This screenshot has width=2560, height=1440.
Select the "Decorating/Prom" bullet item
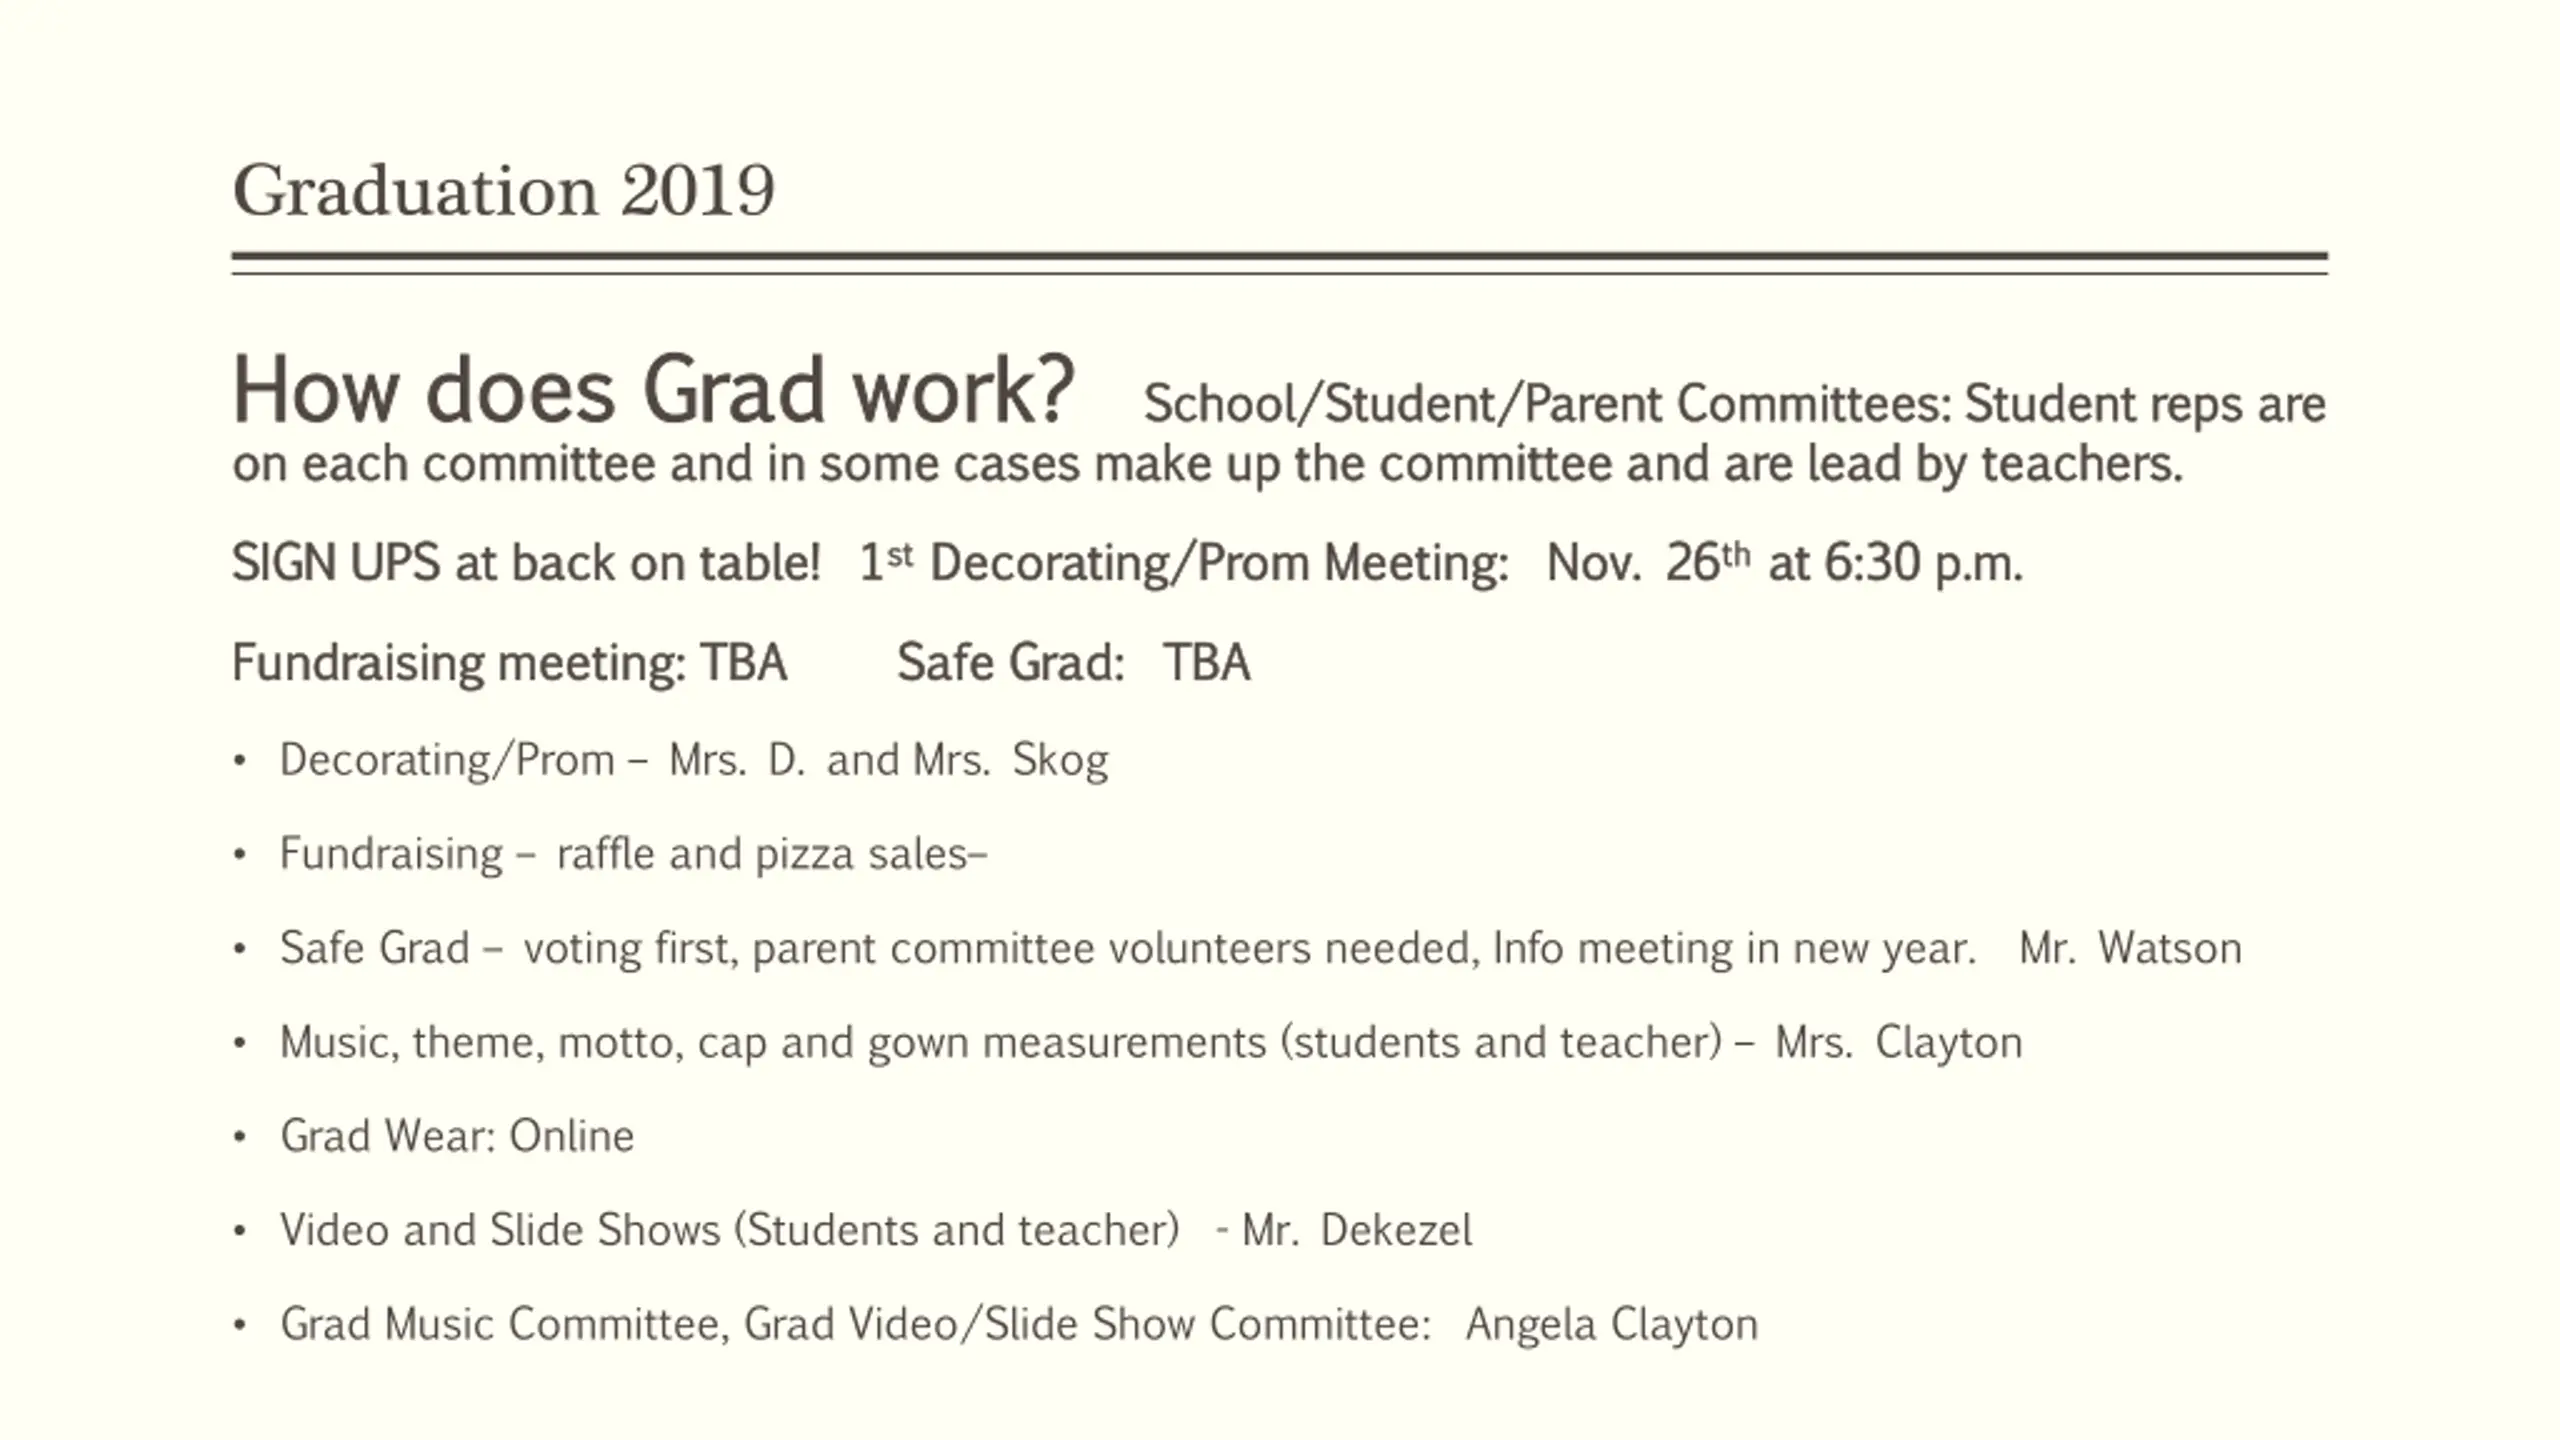(x=447, y=760)
